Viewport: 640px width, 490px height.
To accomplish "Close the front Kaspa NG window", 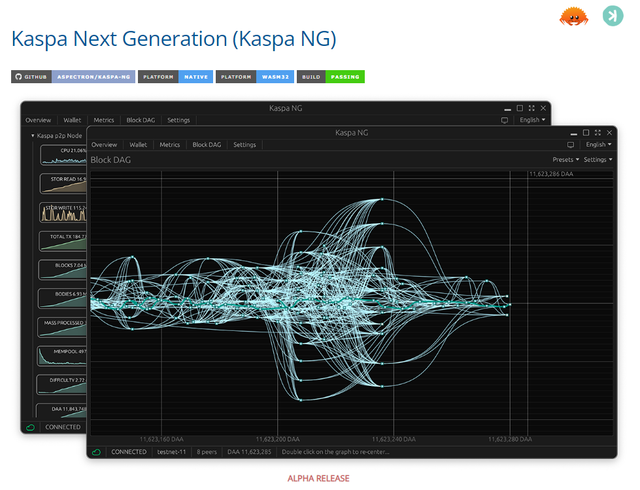I will point(609,133).
